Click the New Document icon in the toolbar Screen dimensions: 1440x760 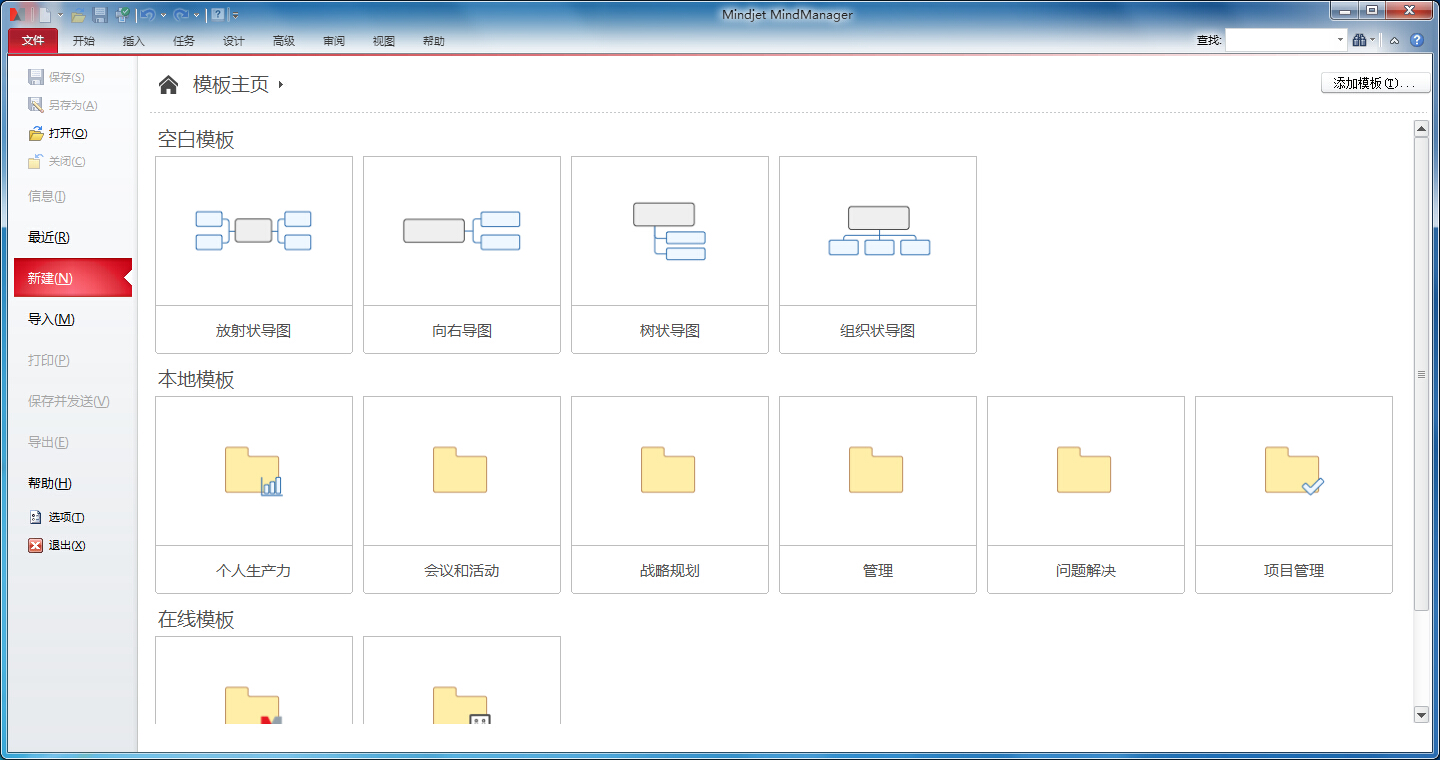[x=45, y=14]
